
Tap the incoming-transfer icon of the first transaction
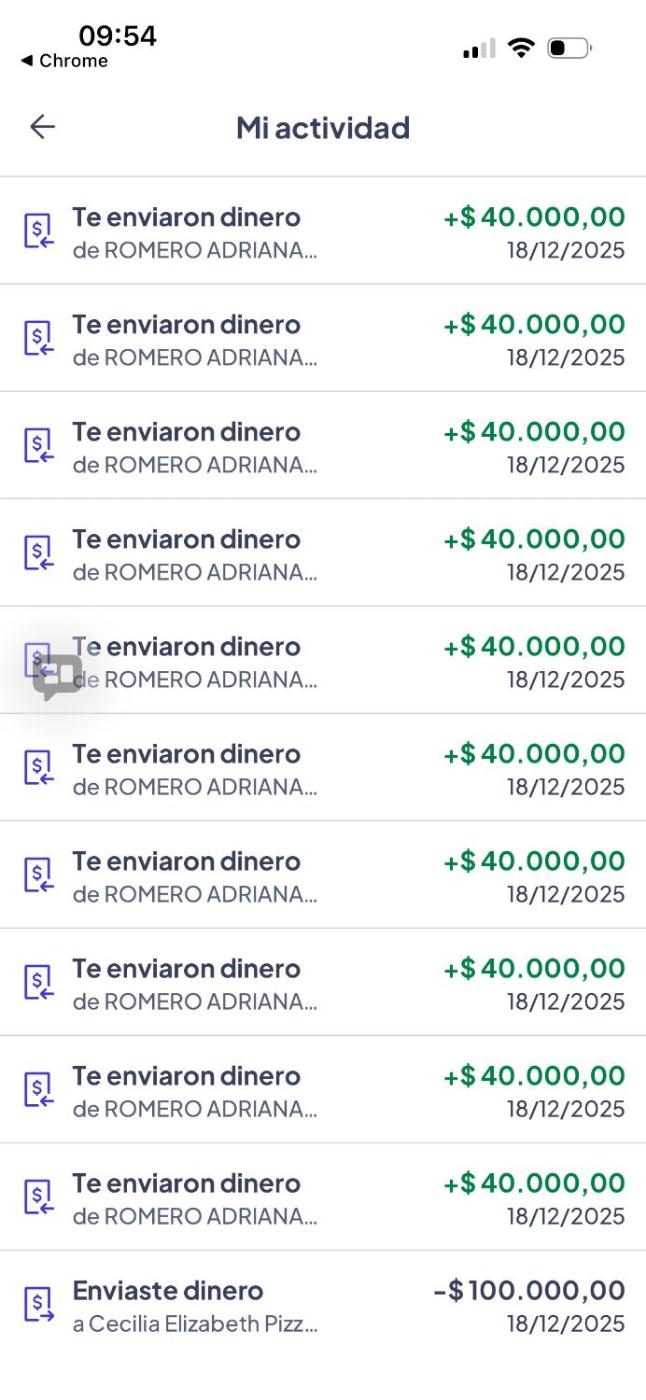pyautogui.click(x=38, y=232)
